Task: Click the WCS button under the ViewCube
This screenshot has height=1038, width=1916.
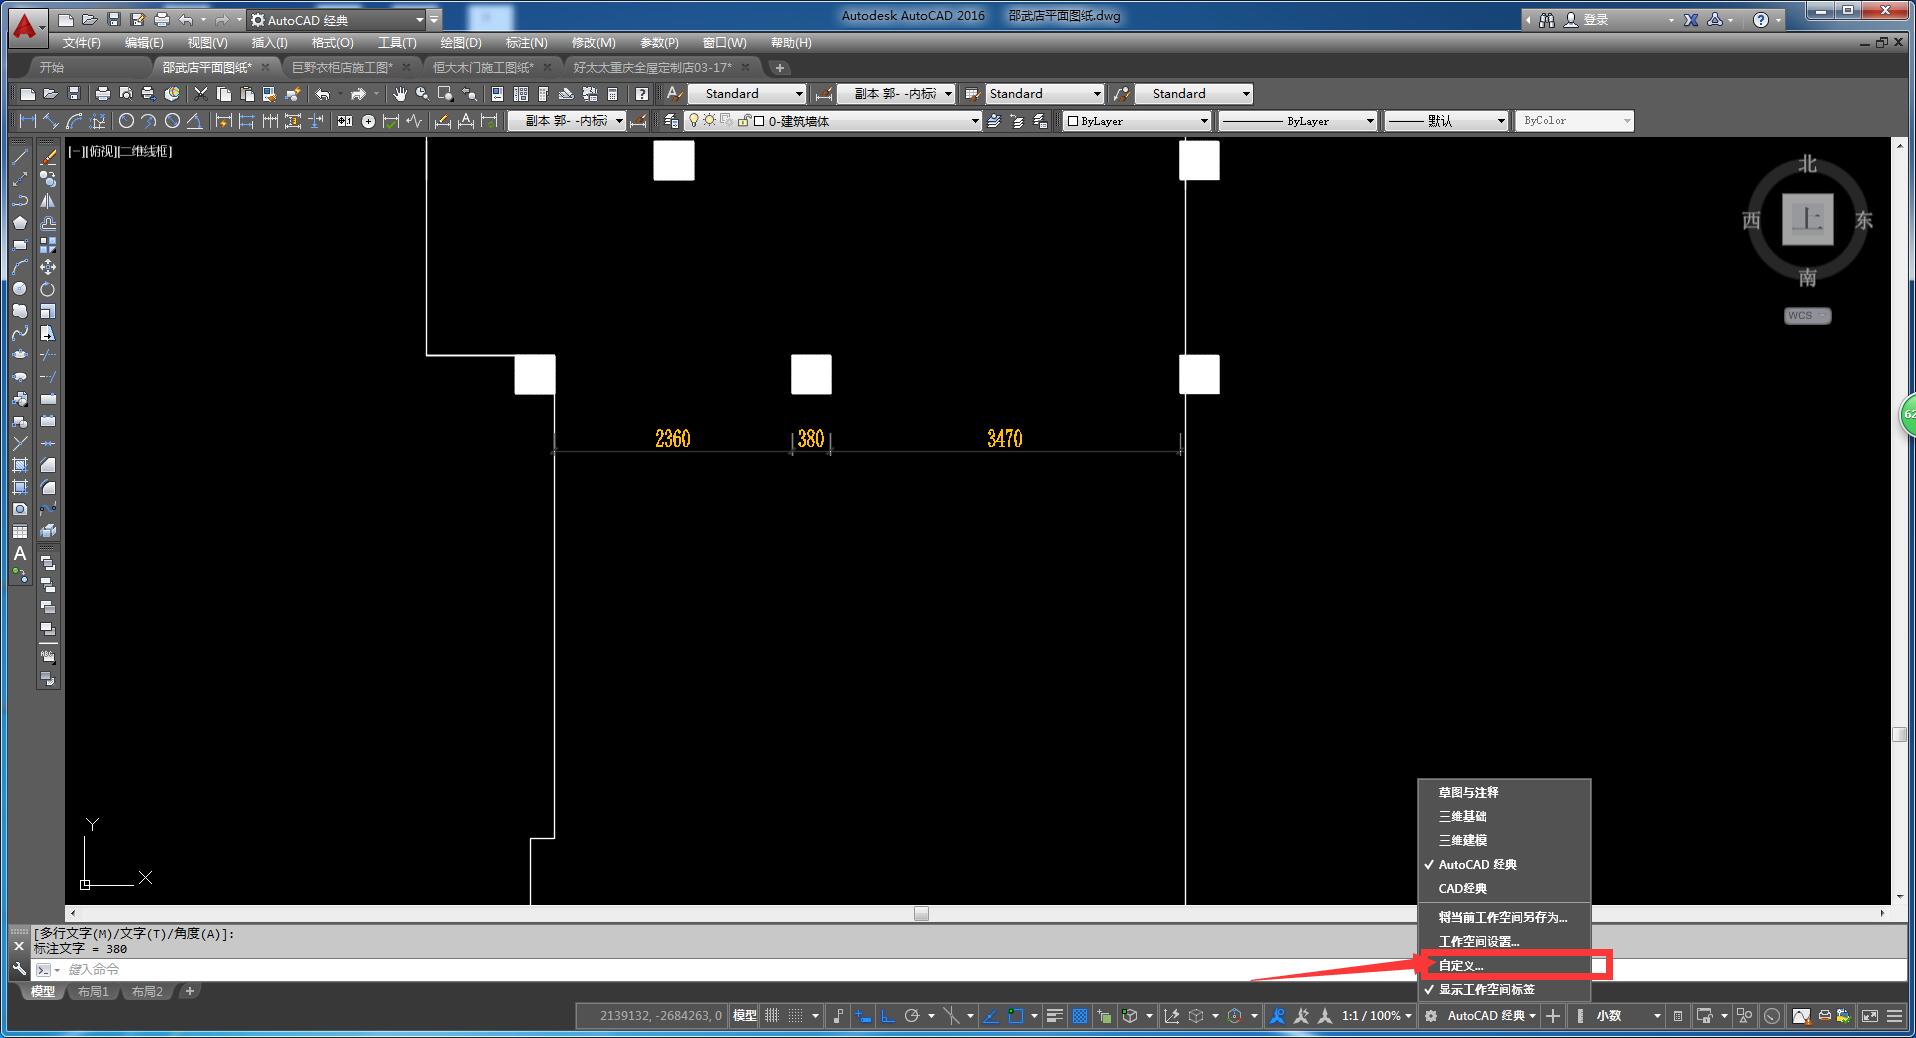Action: (1807, 316)
